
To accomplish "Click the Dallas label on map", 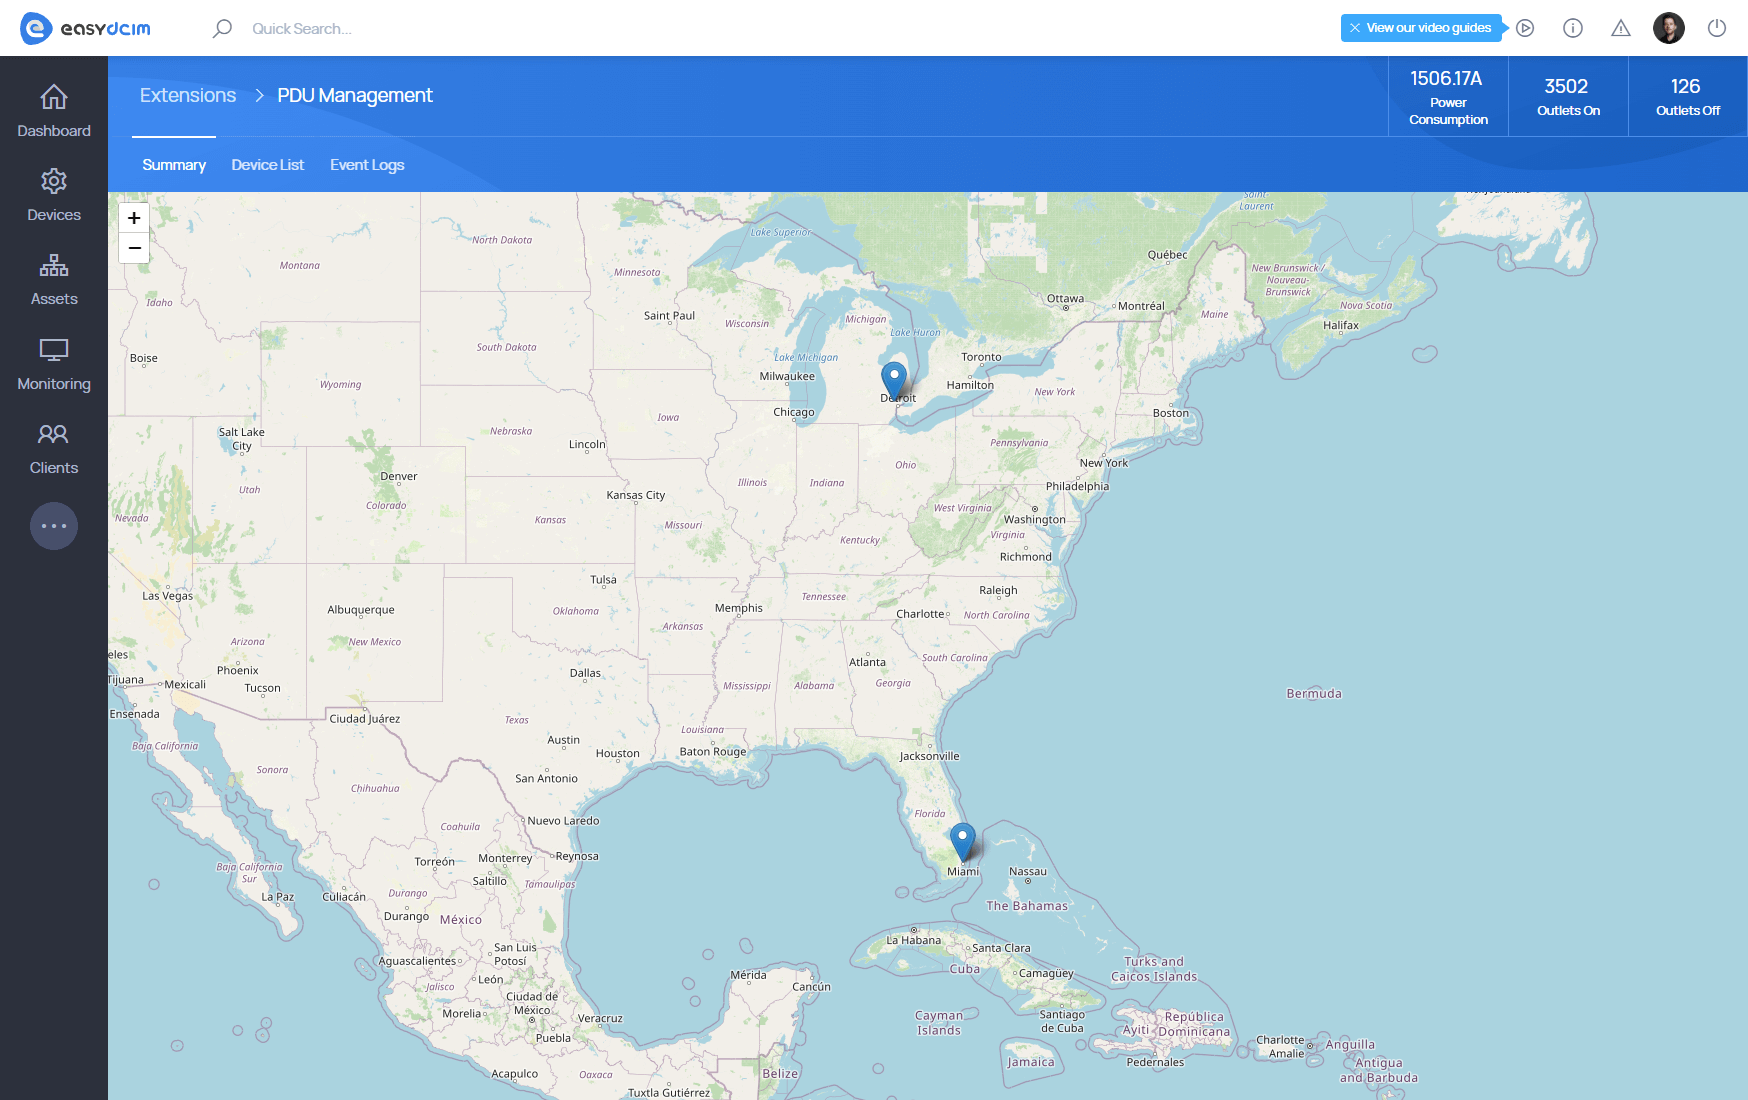I will point(585,673).
